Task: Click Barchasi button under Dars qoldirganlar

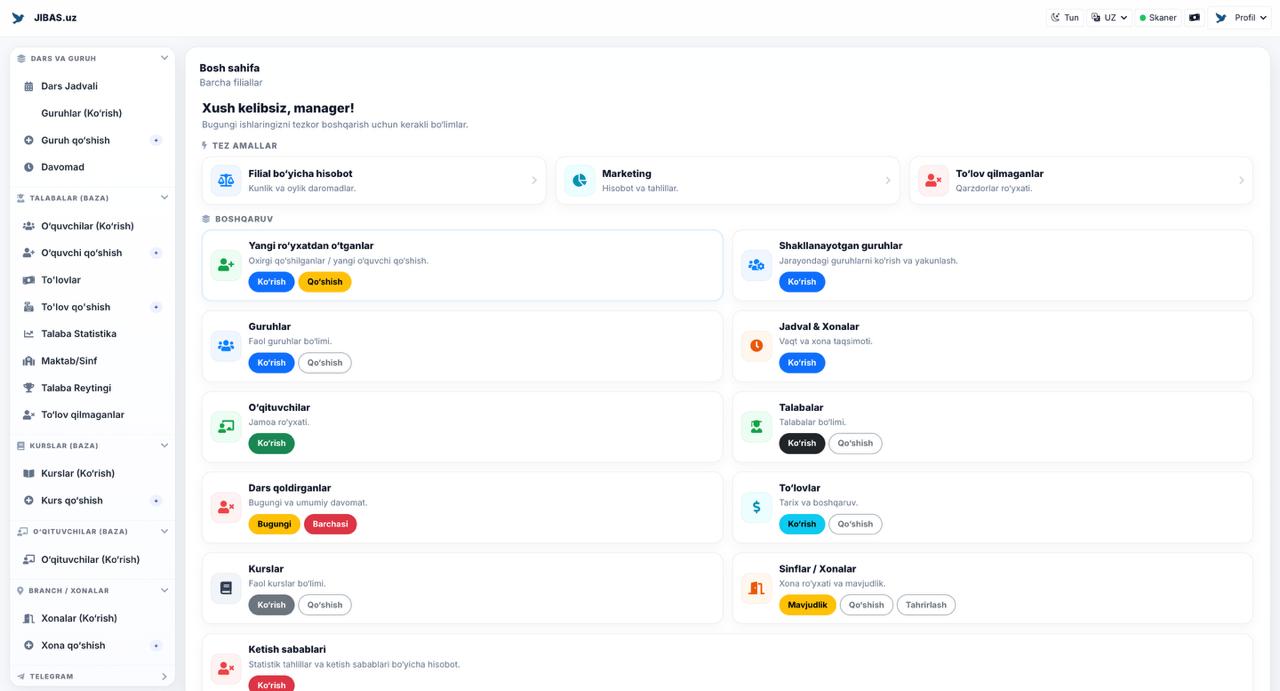Action: 330,524
